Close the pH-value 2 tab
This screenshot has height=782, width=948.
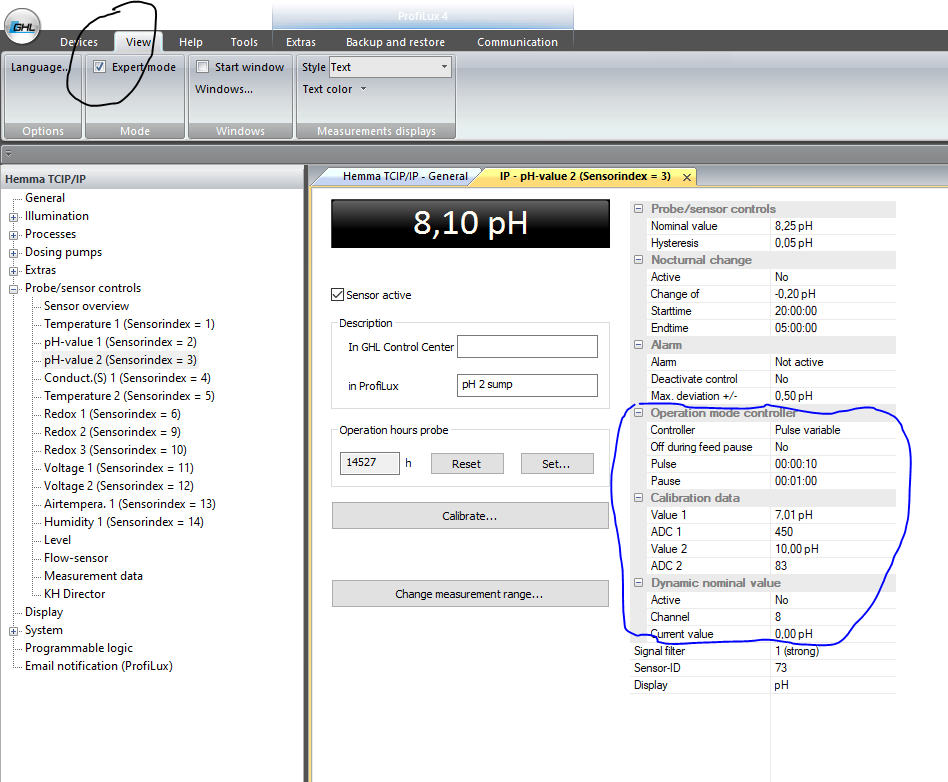click(x=687, y=177)
